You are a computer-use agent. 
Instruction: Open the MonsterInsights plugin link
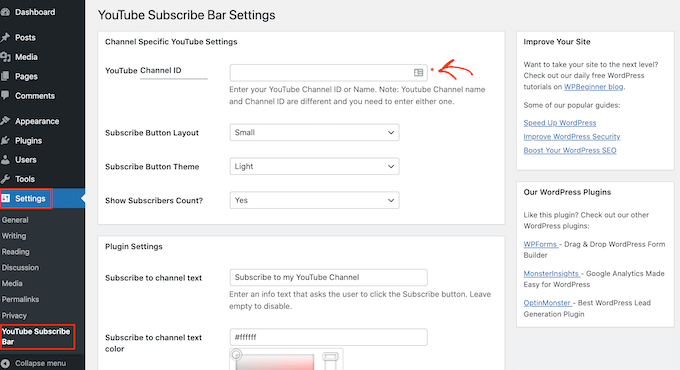point(551,274)
